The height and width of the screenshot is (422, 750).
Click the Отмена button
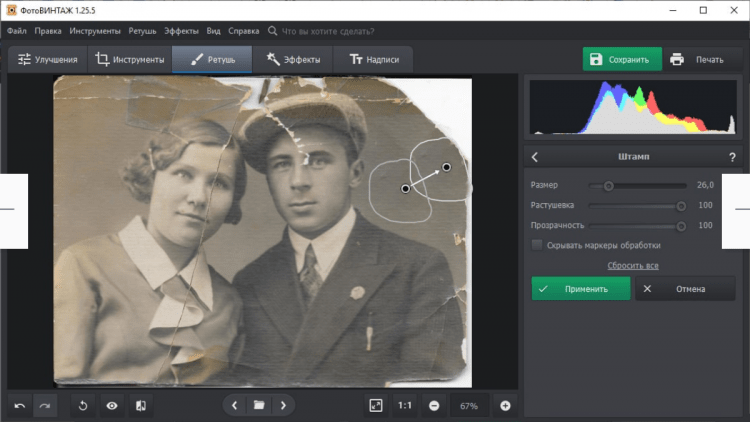pyautogui.click(x=685, y=289)
